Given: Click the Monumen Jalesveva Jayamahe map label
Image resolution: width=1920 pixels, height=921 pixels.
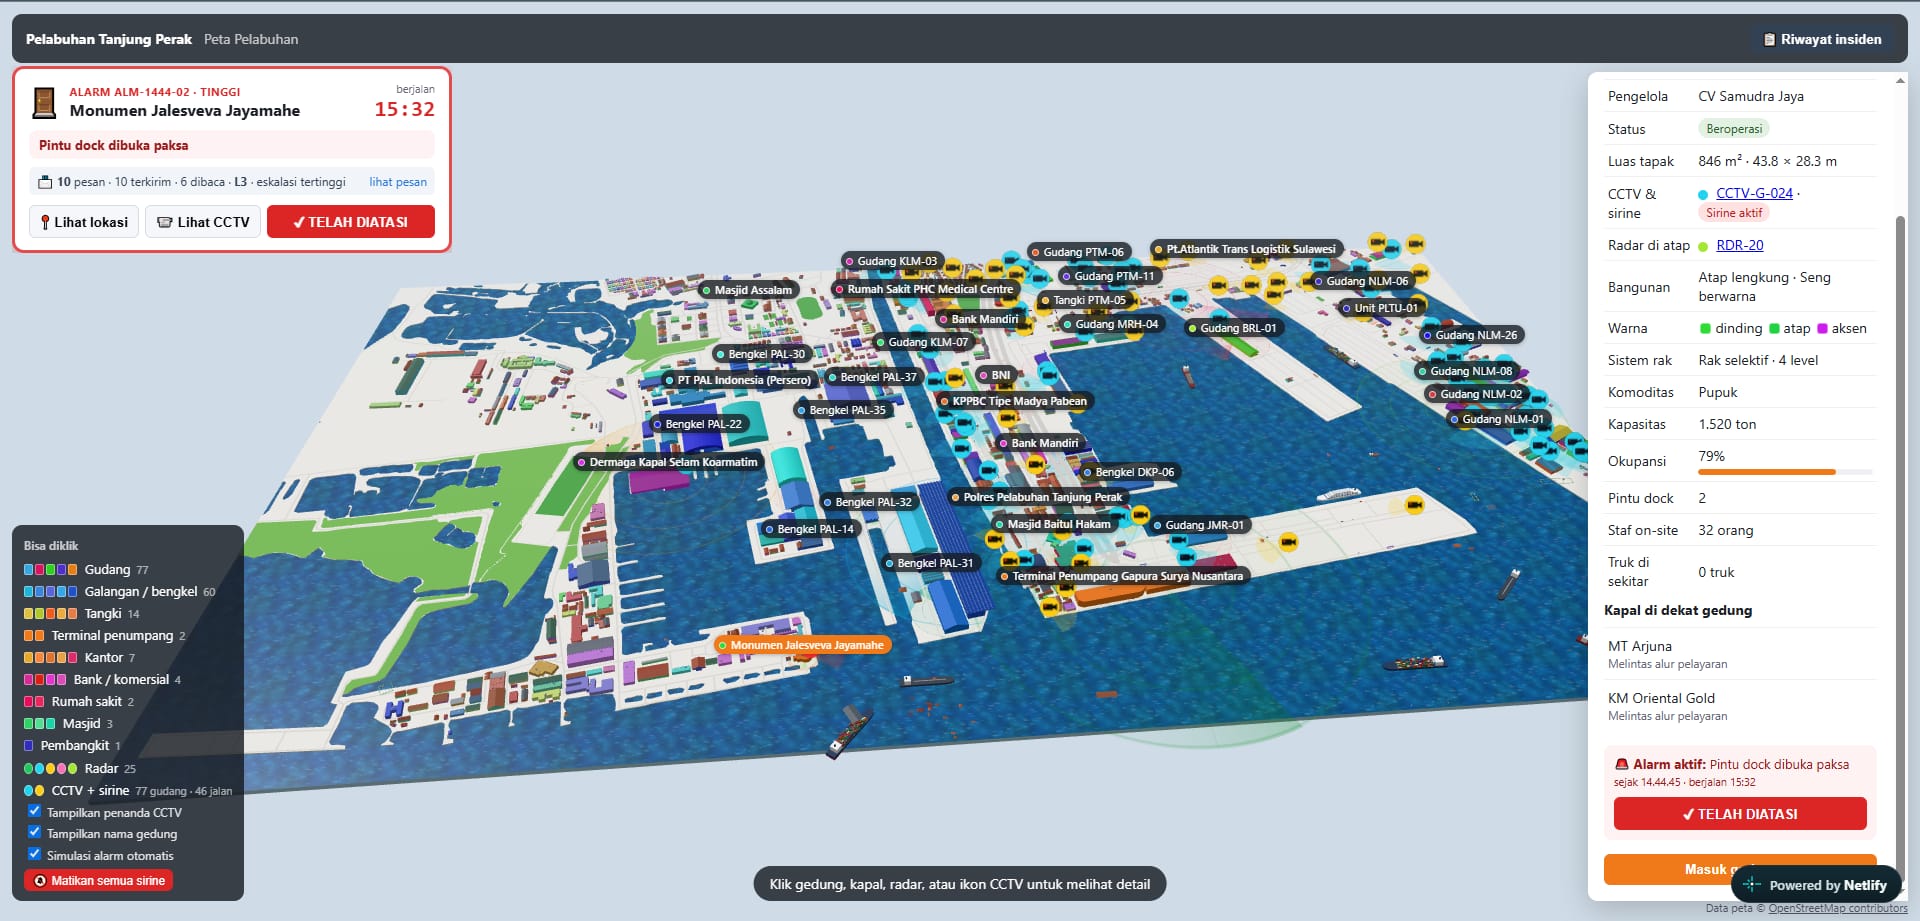Looking at the screenshot, I should (801, 645).
